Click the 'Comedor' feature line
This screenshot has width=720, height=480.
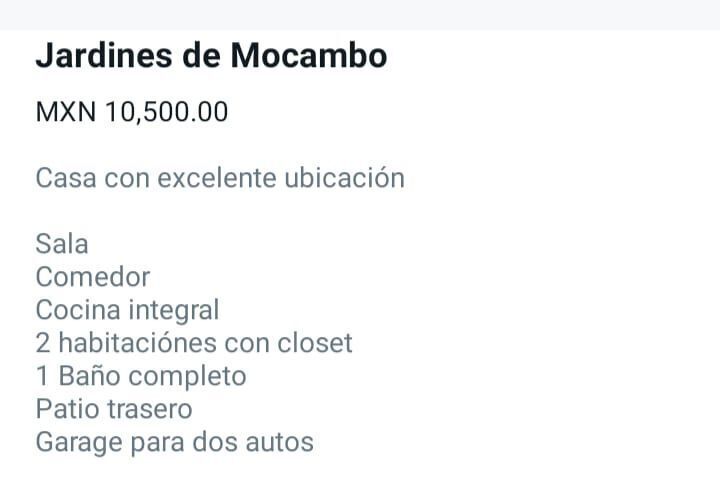click(x=93, y=277)
